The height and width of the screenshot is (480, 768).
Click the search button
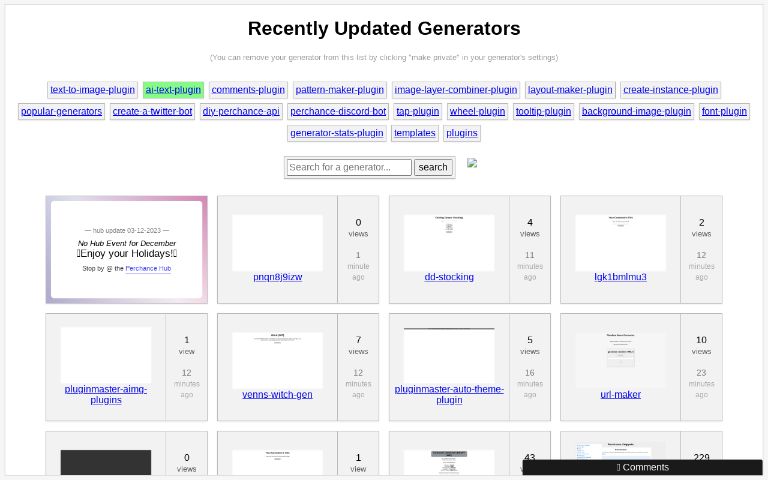click(x=433, y=167)
